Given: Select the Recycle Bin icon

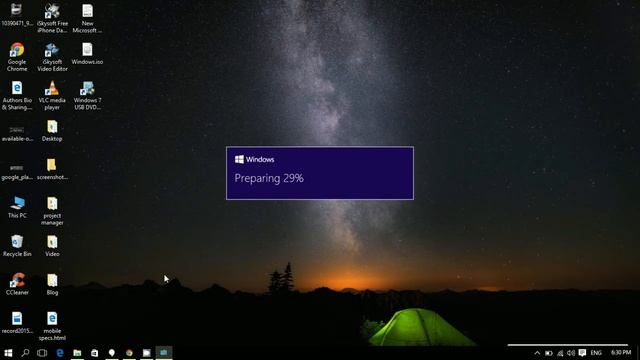Looking at the screenshot, I should 17,246.
